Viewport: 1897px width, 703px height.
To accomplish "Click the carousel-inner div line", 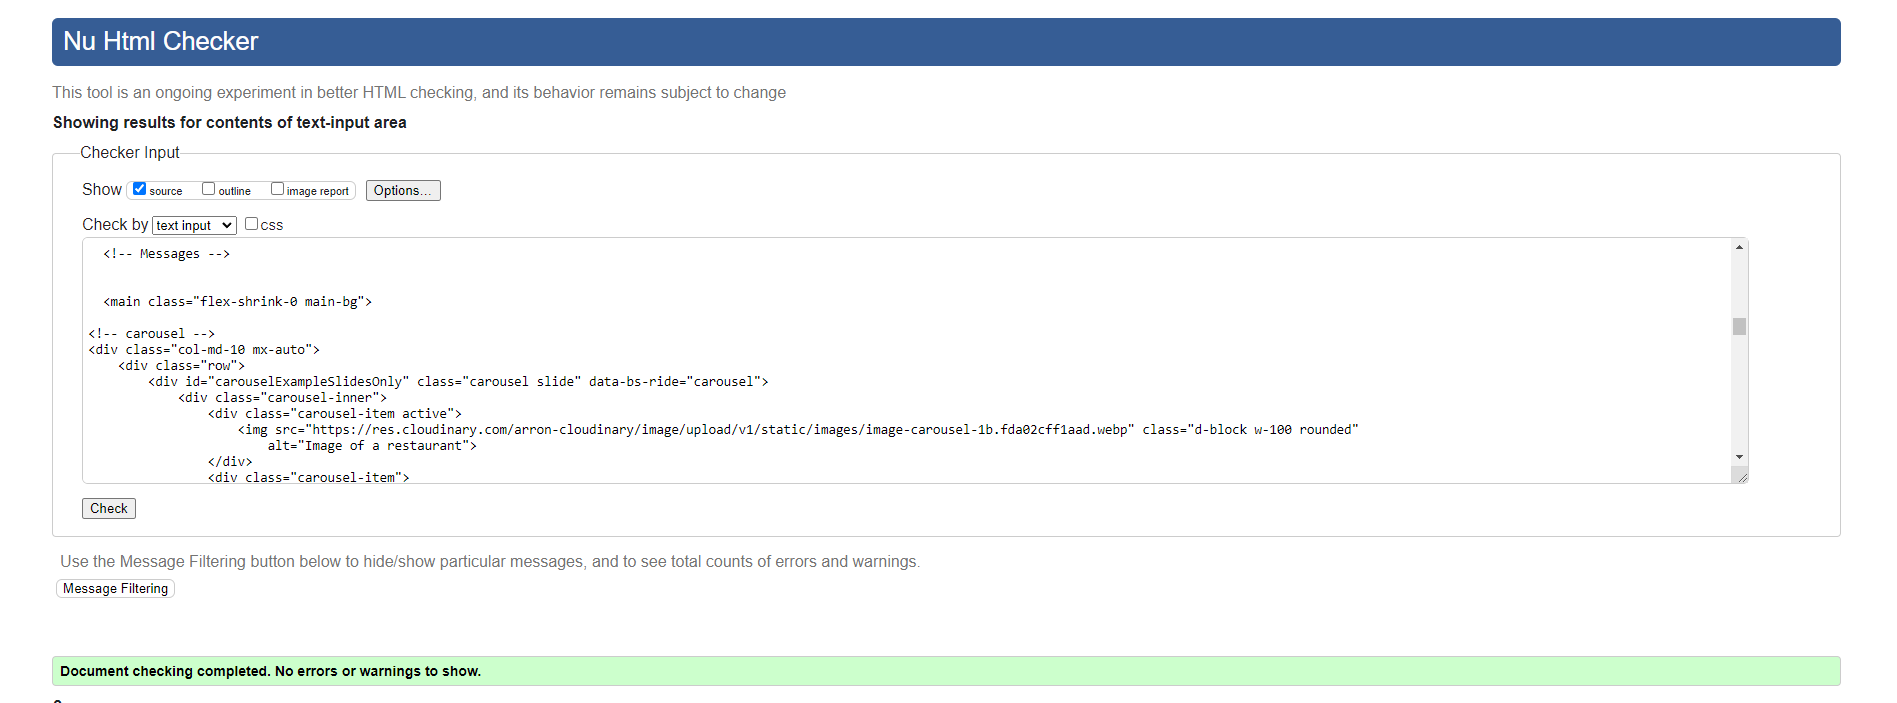I will 282,398.
